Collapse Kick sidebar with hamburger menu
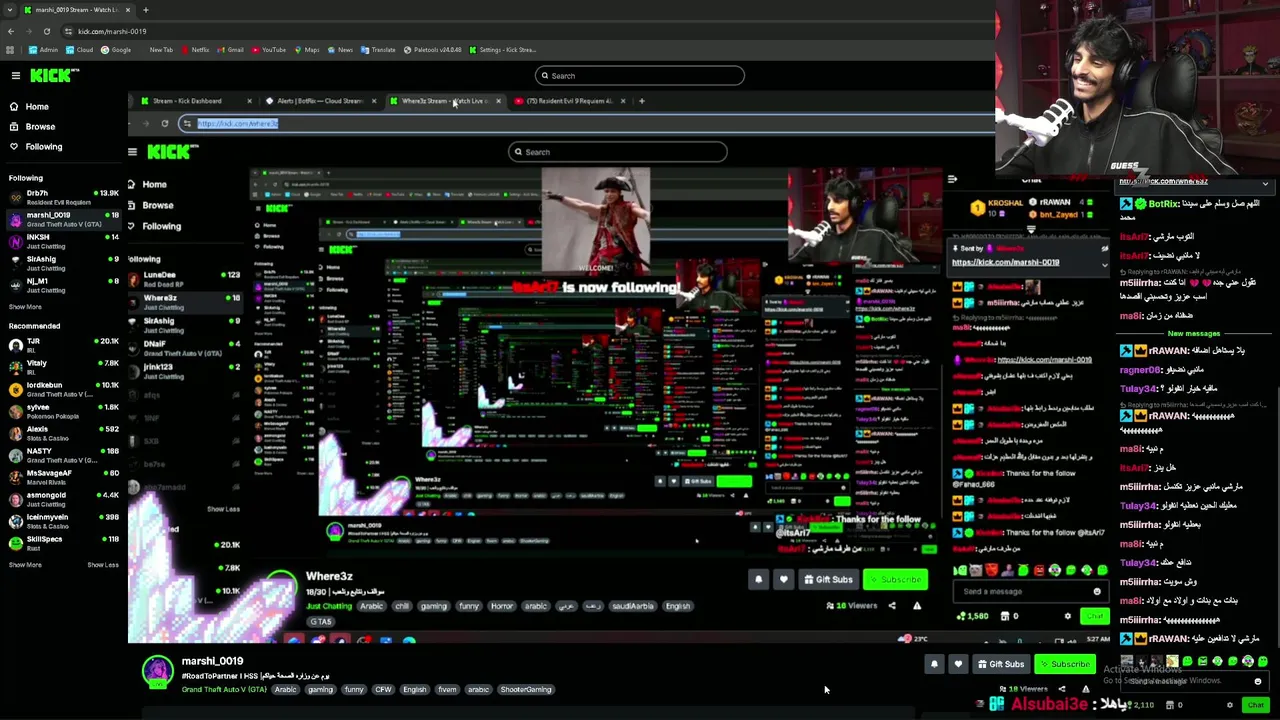The width and height of the screenshot is (1280, 720). pyautogui.click(x=16, y=76)
